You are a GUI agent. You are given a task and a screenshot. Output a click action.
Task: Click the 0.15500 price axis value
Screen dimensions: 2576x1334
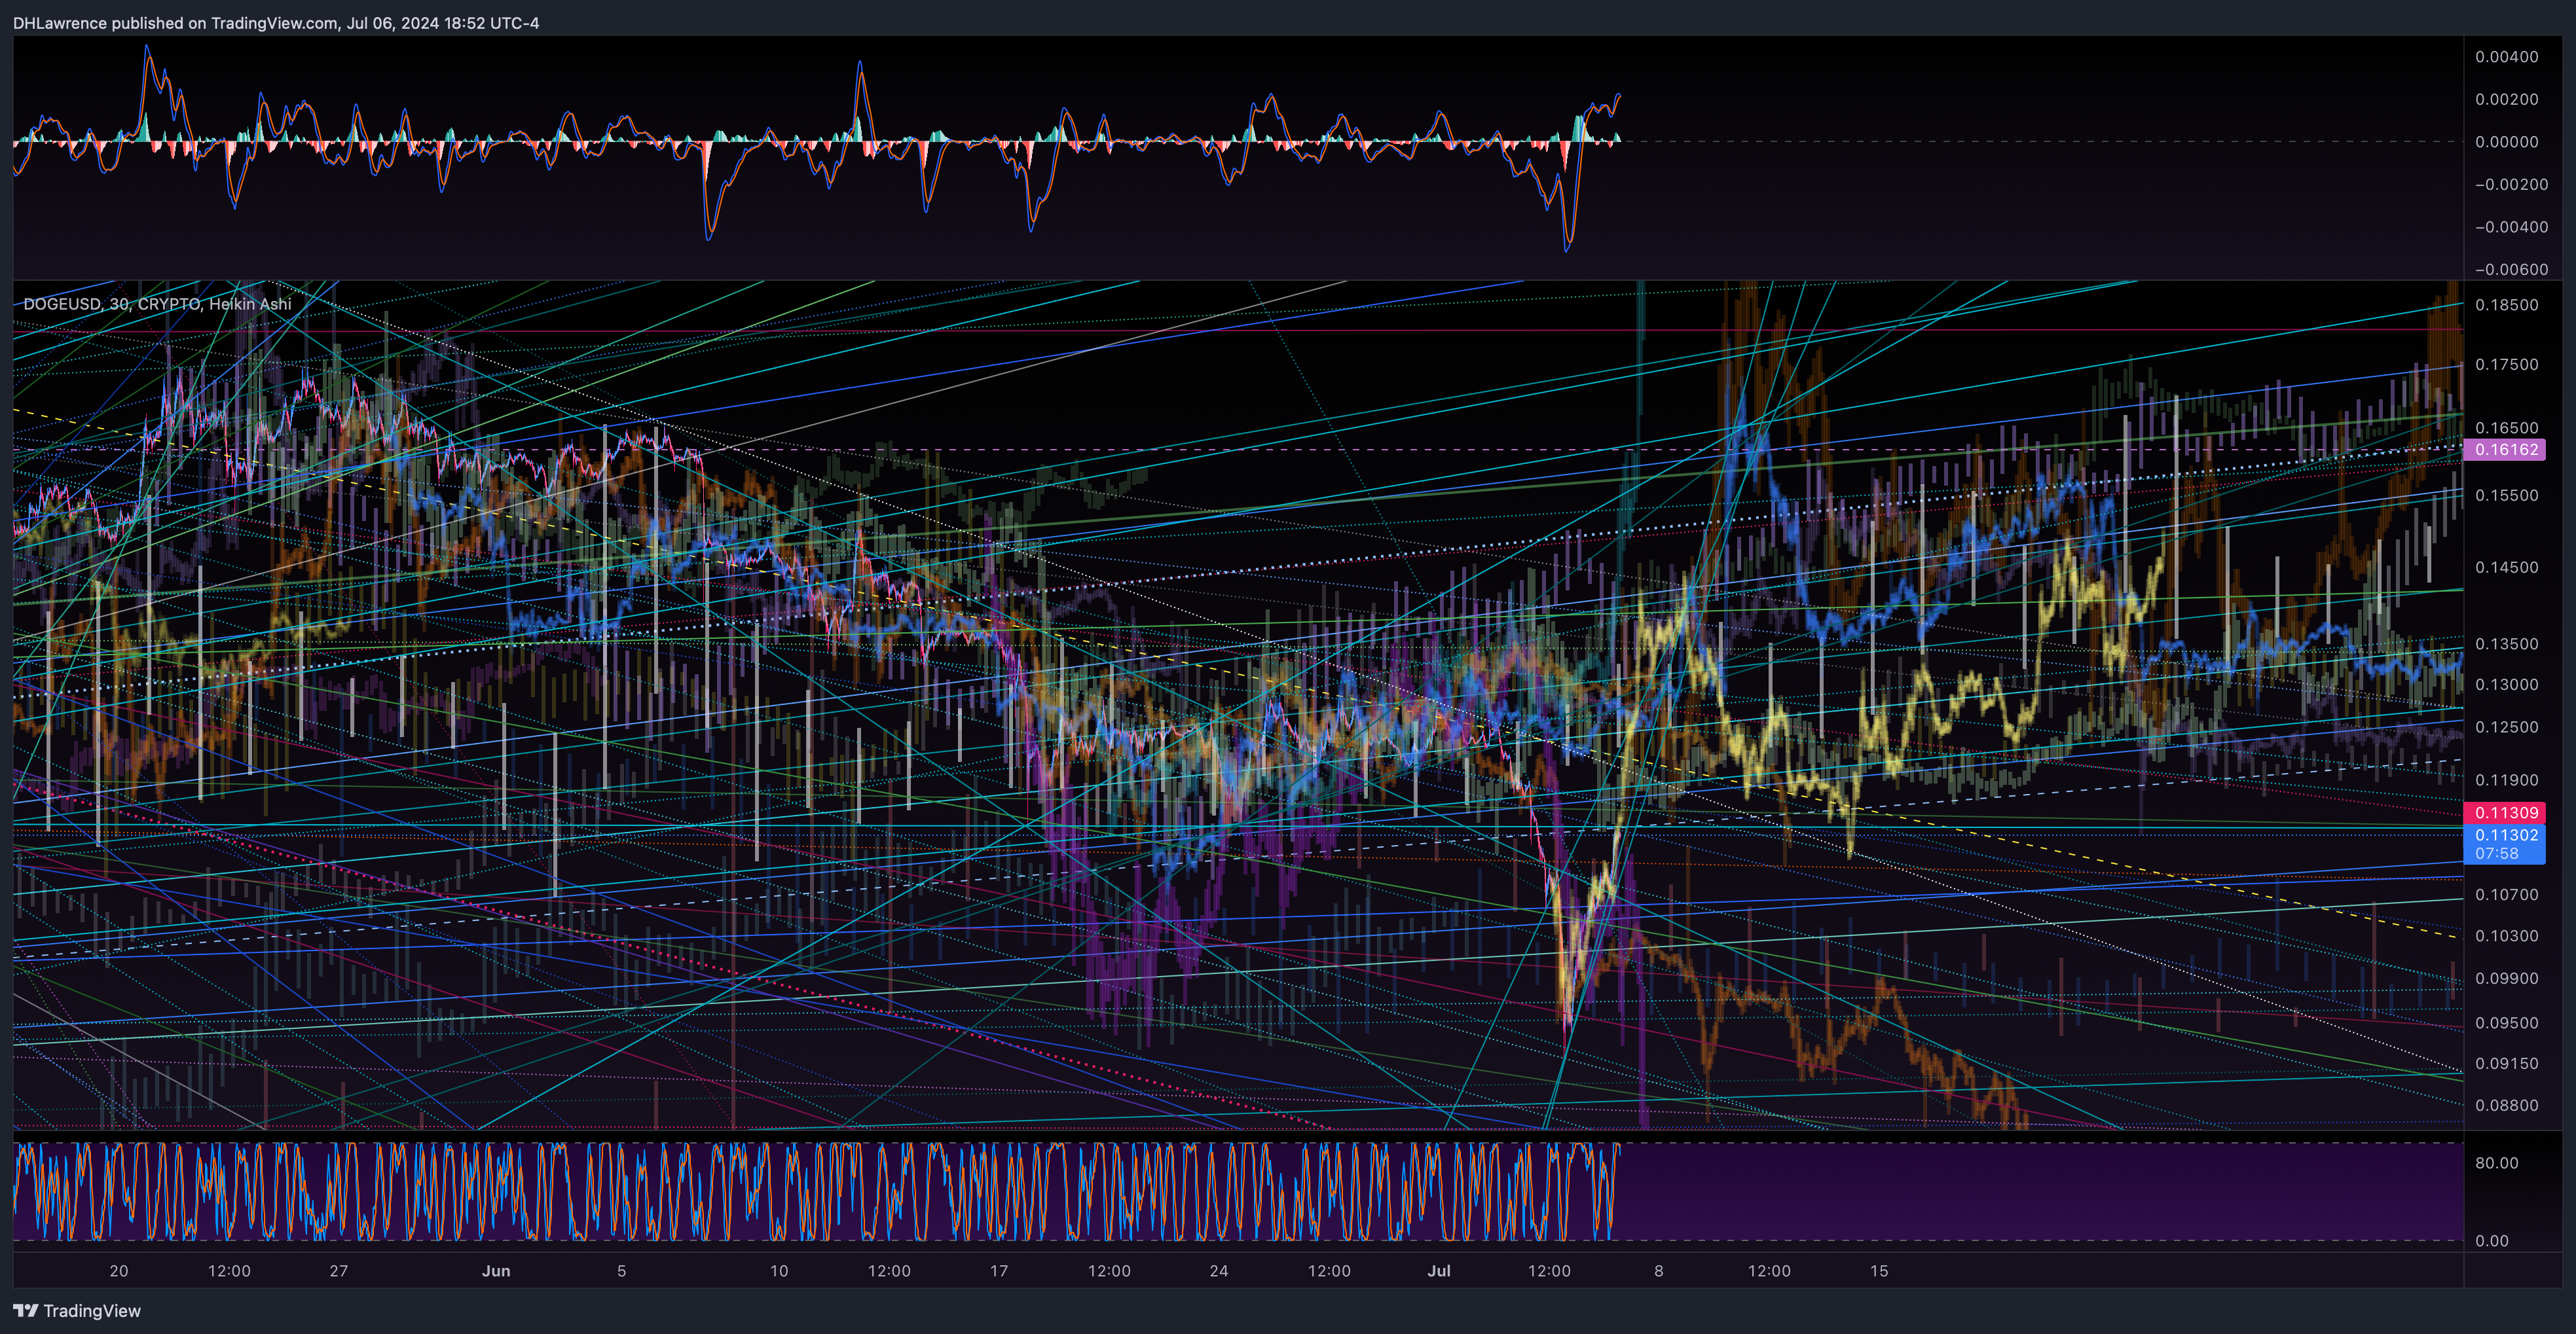(x=2506, y=496)
